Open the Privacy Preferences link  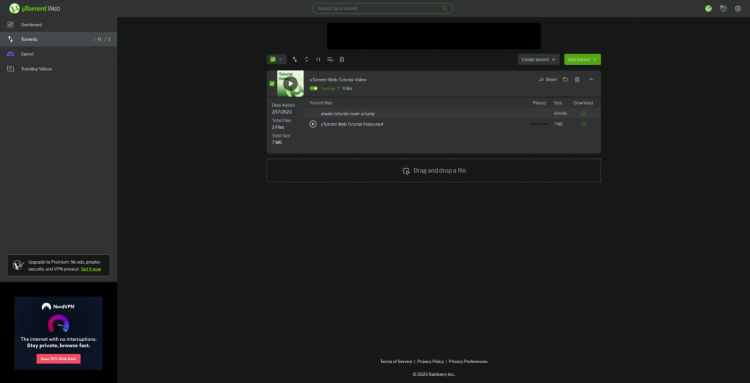coord(468,361)
